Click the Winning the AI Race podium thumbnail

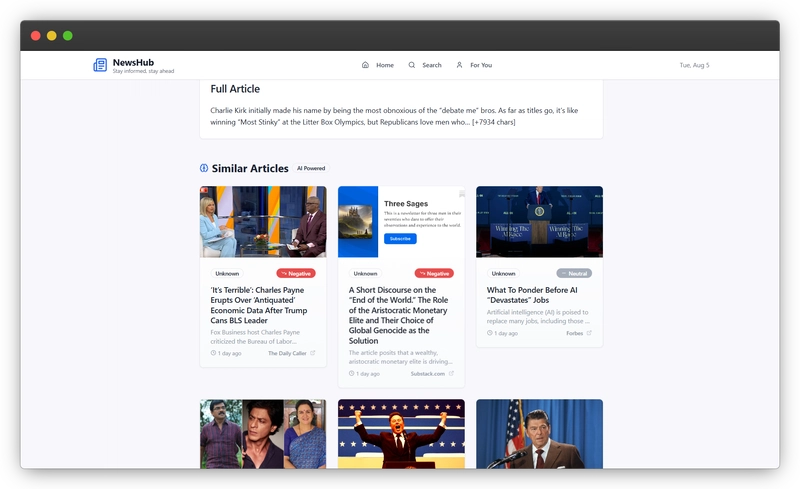pos(539,222)
